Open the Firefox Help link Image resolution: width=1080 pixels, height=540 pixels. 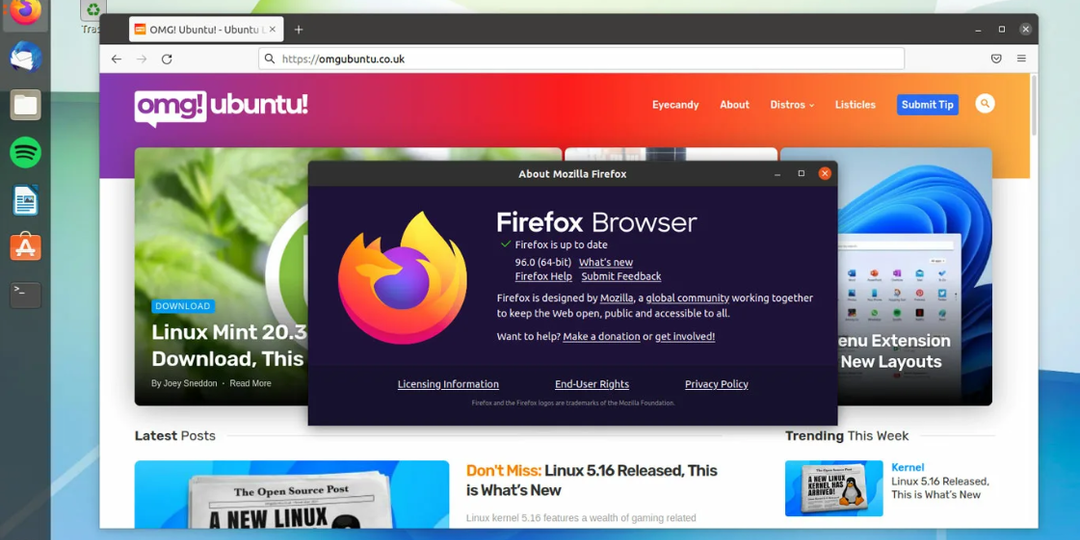point(543,276)
